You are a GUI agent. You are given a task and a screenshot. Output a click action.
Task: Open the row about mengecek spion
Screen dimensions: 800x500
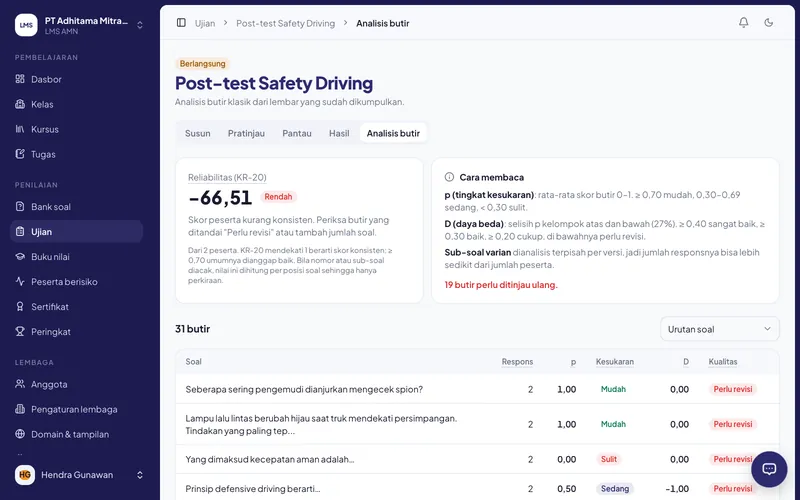click(x=477, y=389)
